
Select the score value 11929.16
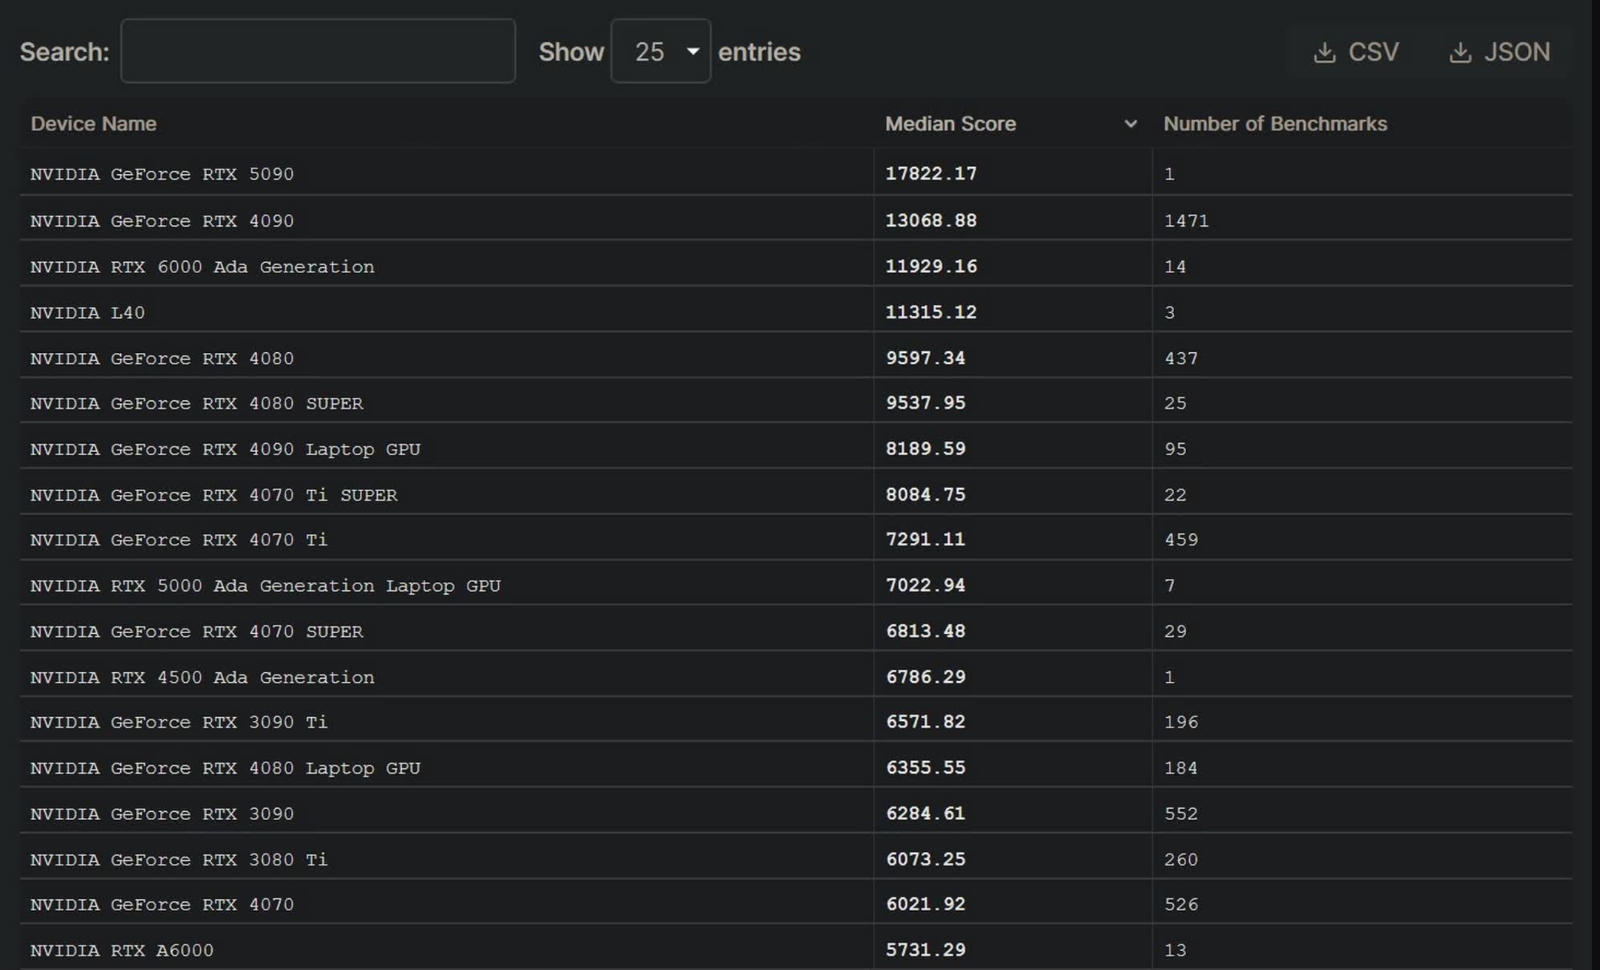coord(931,266)
